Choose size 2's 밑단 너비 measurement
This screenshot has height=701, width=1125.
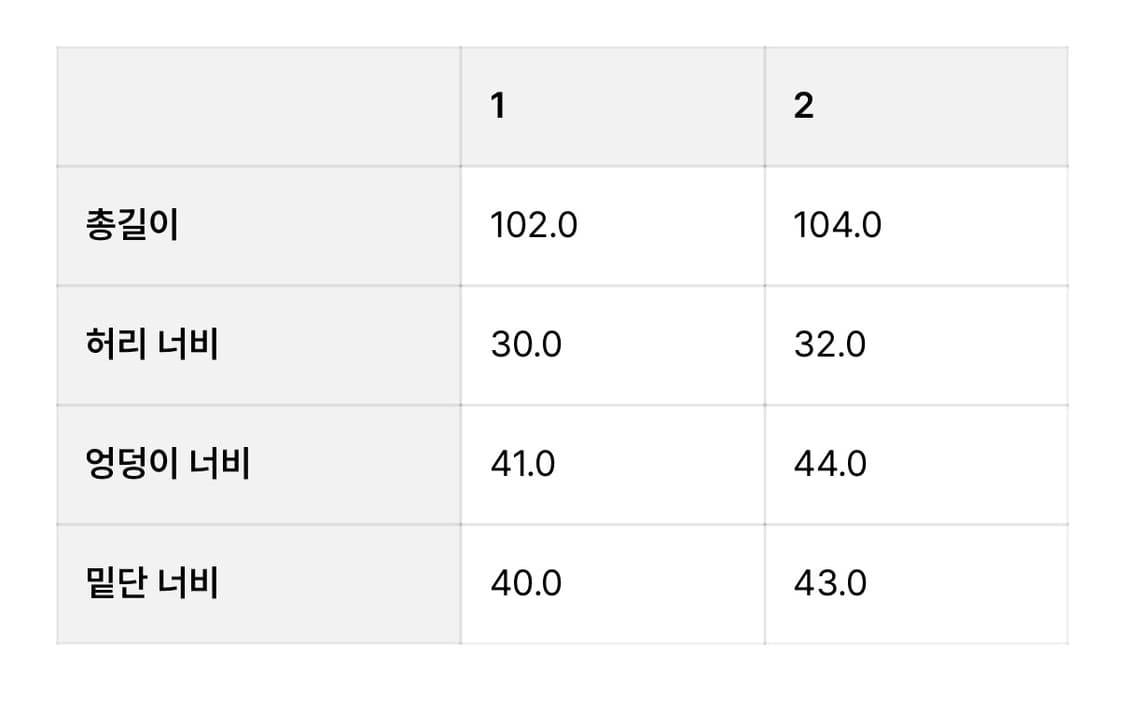[830, 583]
